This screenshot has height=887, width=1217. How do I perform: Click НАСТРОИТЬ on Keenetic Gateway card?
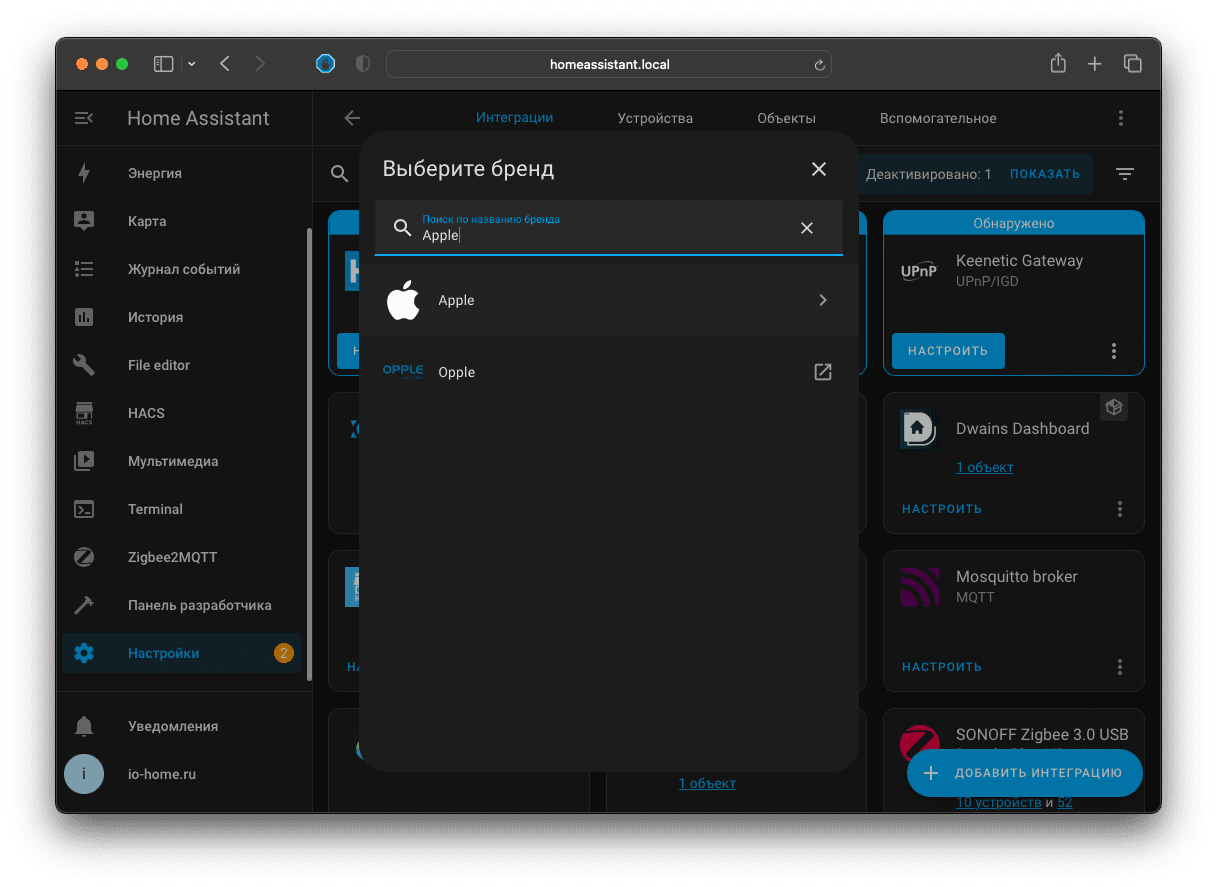[x=948, y=351]
